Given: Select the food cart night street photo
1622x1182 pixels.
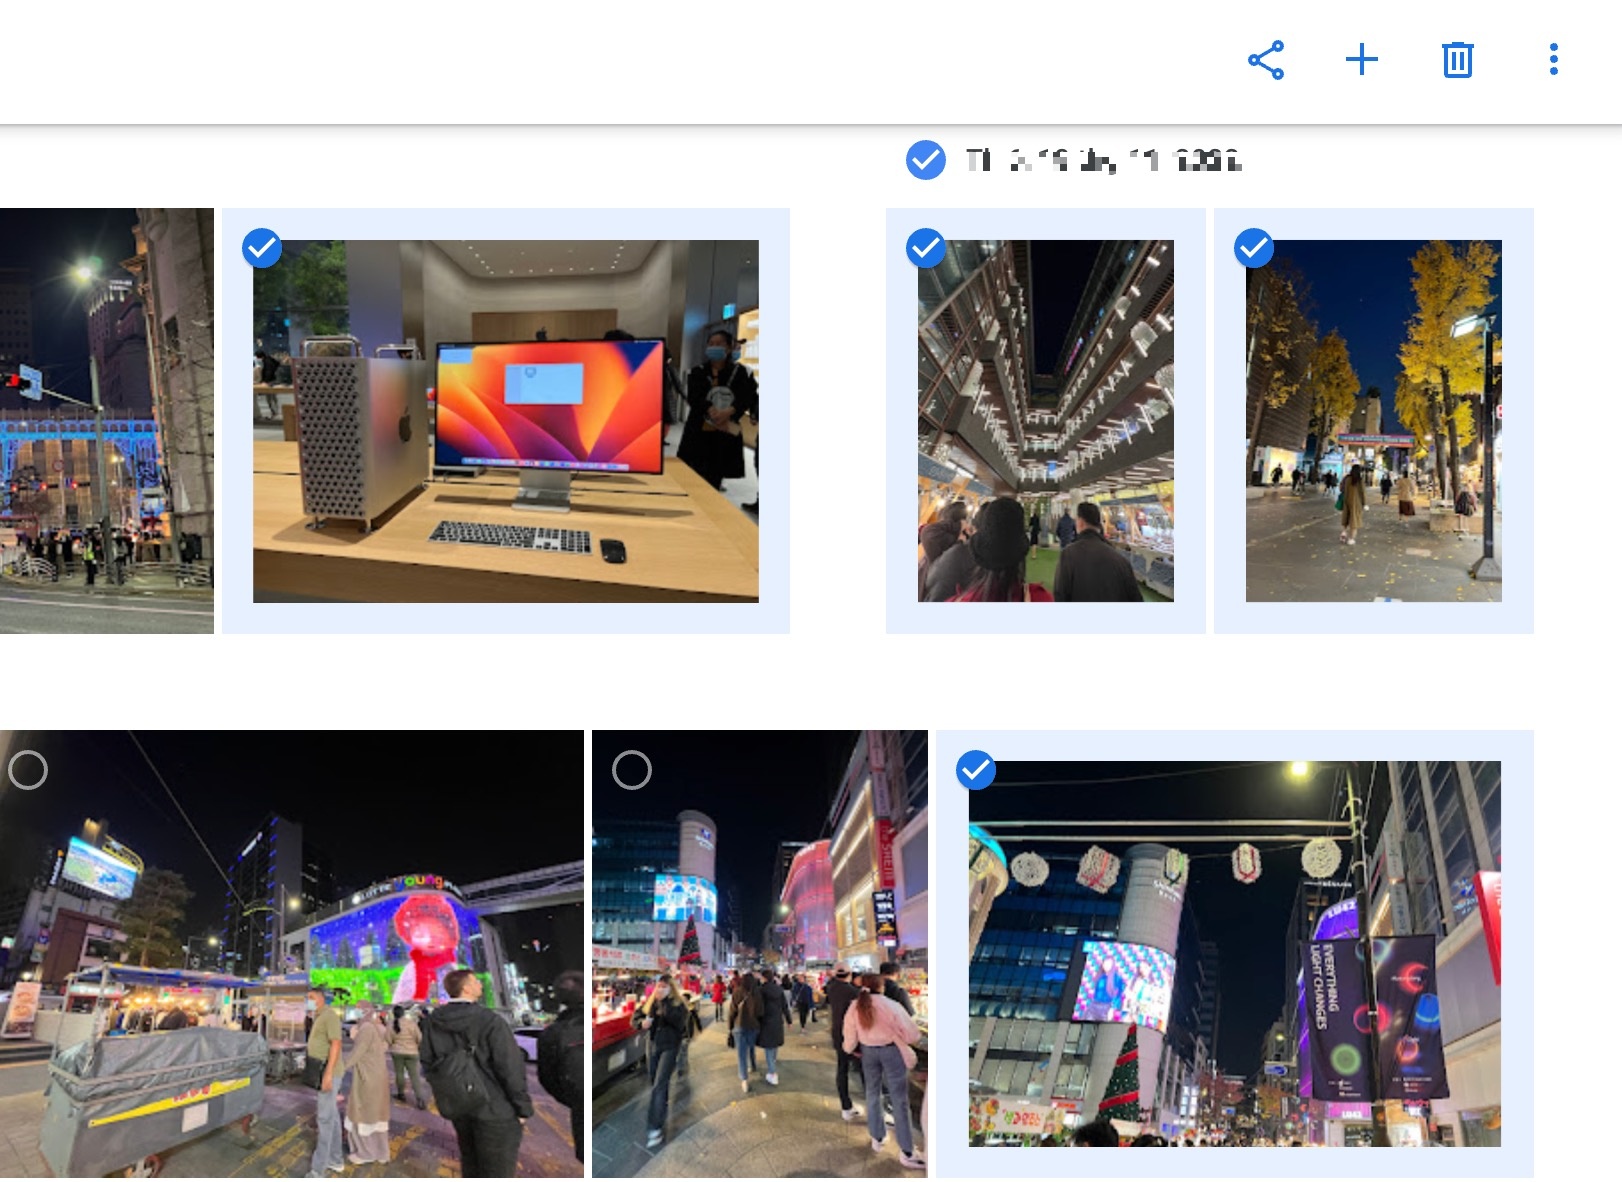Looking at the screenshot, I should click(28, 771).
